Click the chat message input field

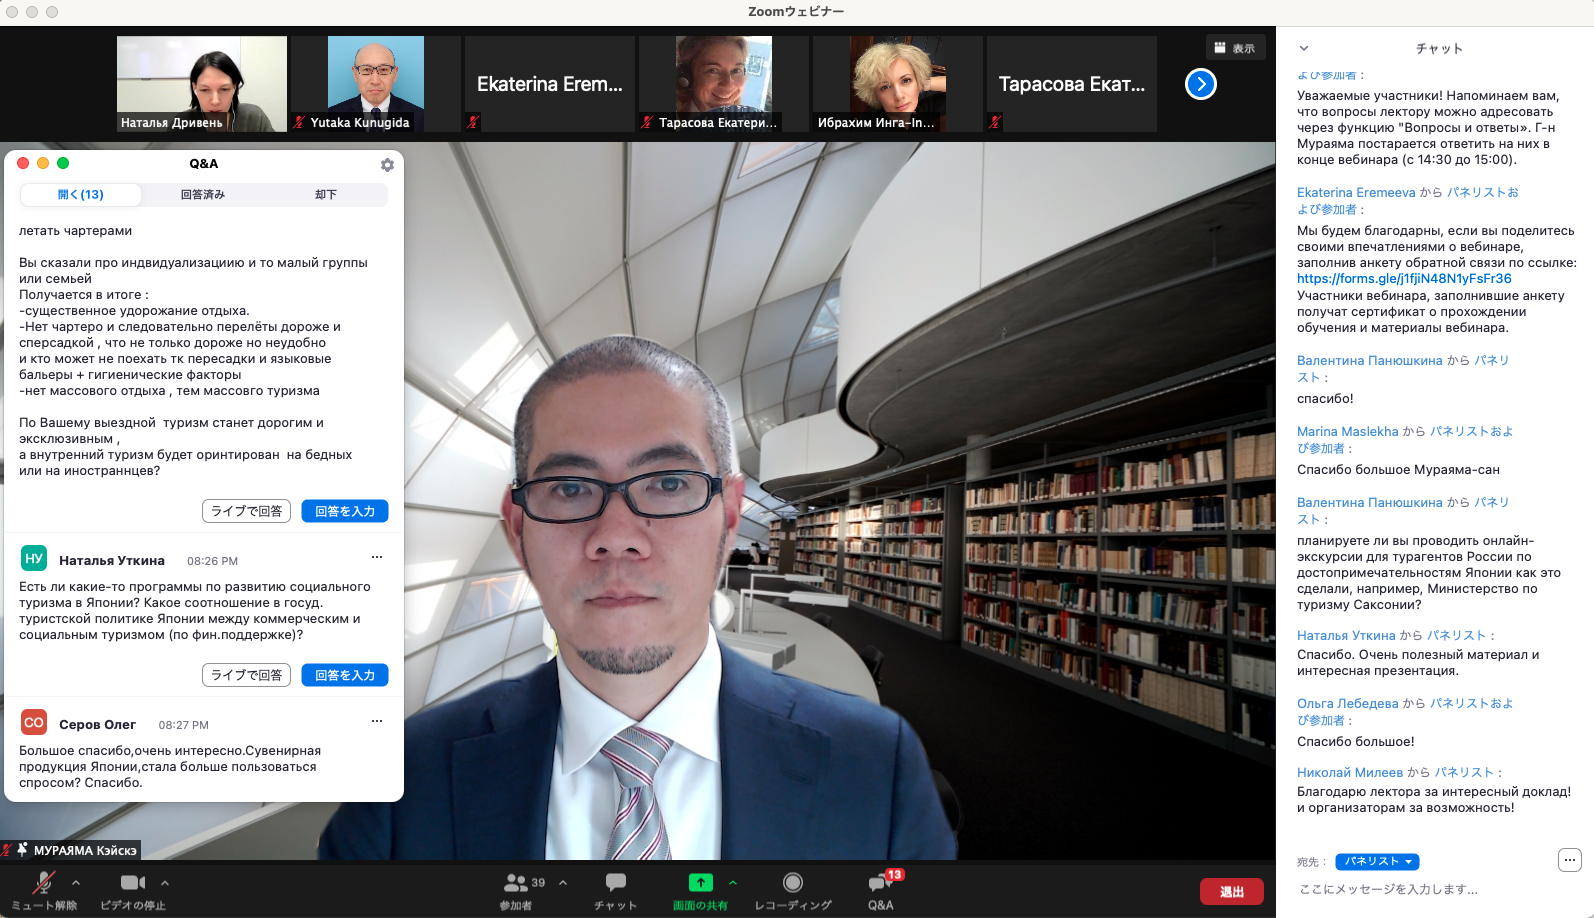1420,889
